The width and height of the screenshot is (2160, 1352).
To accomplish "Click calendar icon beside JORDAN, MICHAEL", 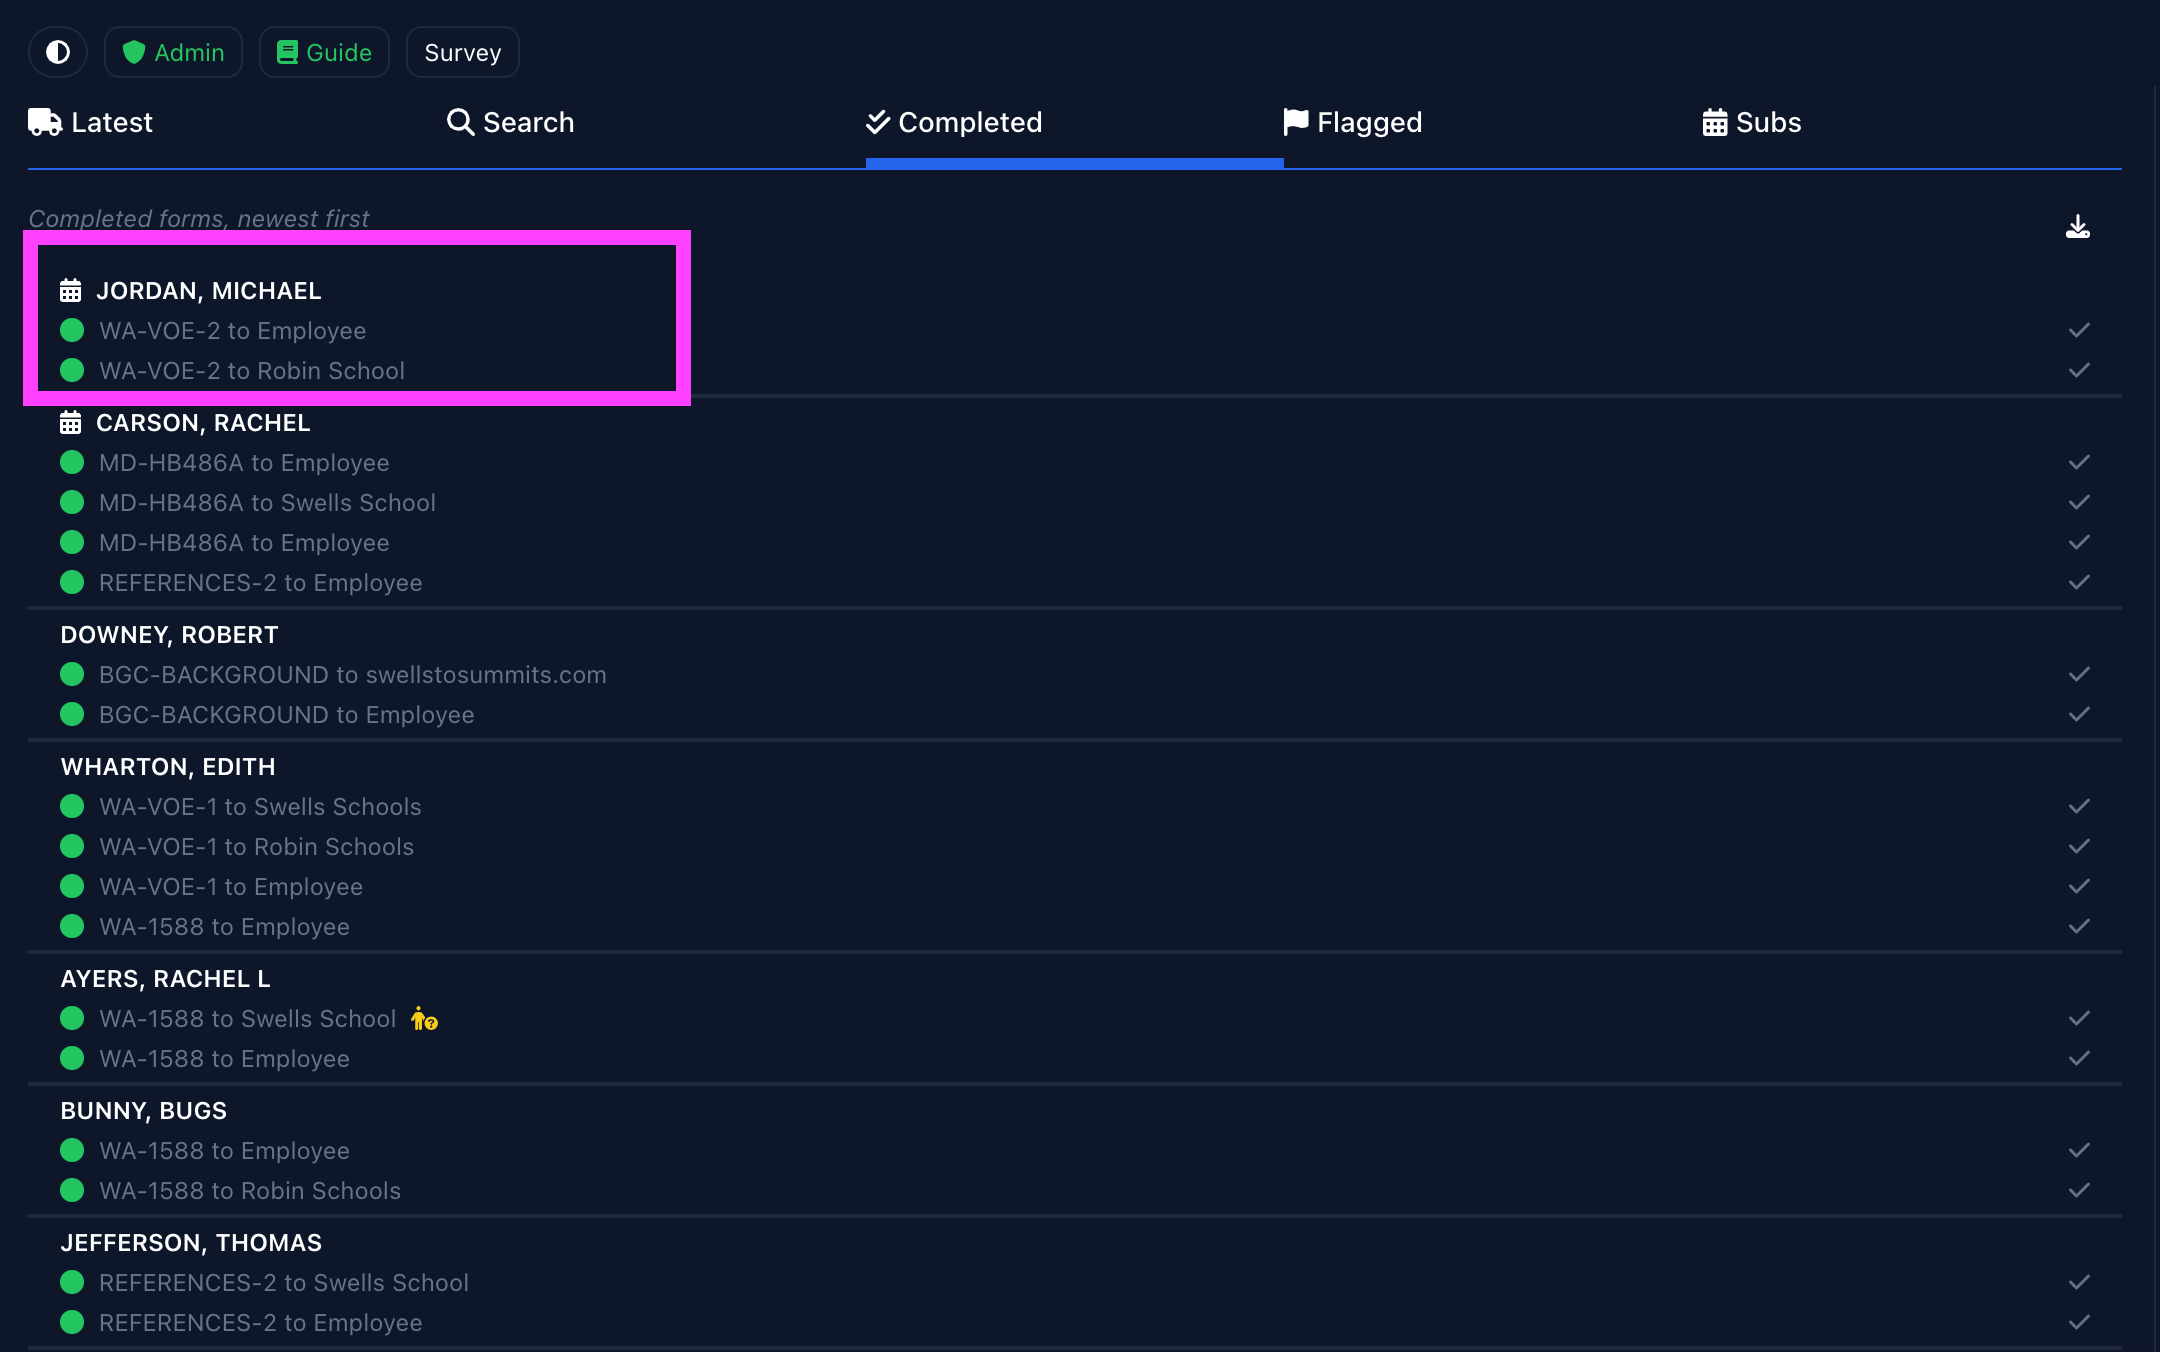I will (70, 291).
